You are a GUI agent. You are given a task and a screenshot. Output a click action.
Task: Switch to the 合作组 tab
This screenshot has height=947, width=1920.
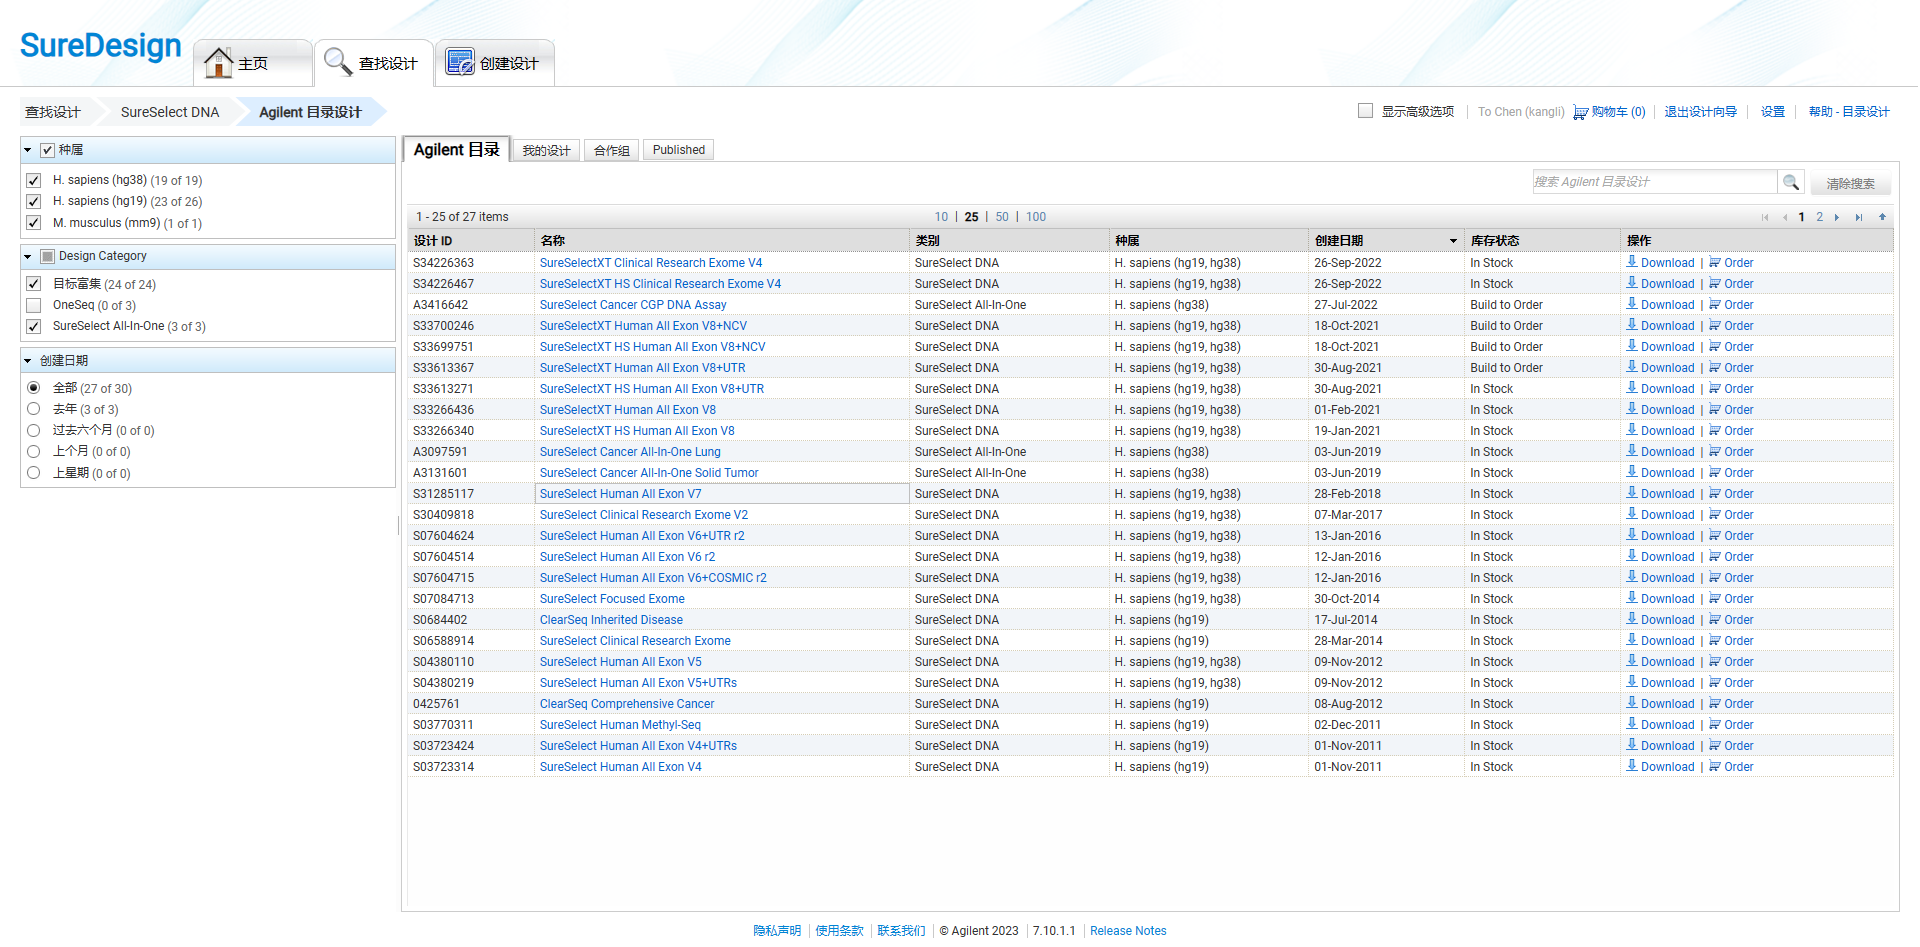click(x=612, y=150)
